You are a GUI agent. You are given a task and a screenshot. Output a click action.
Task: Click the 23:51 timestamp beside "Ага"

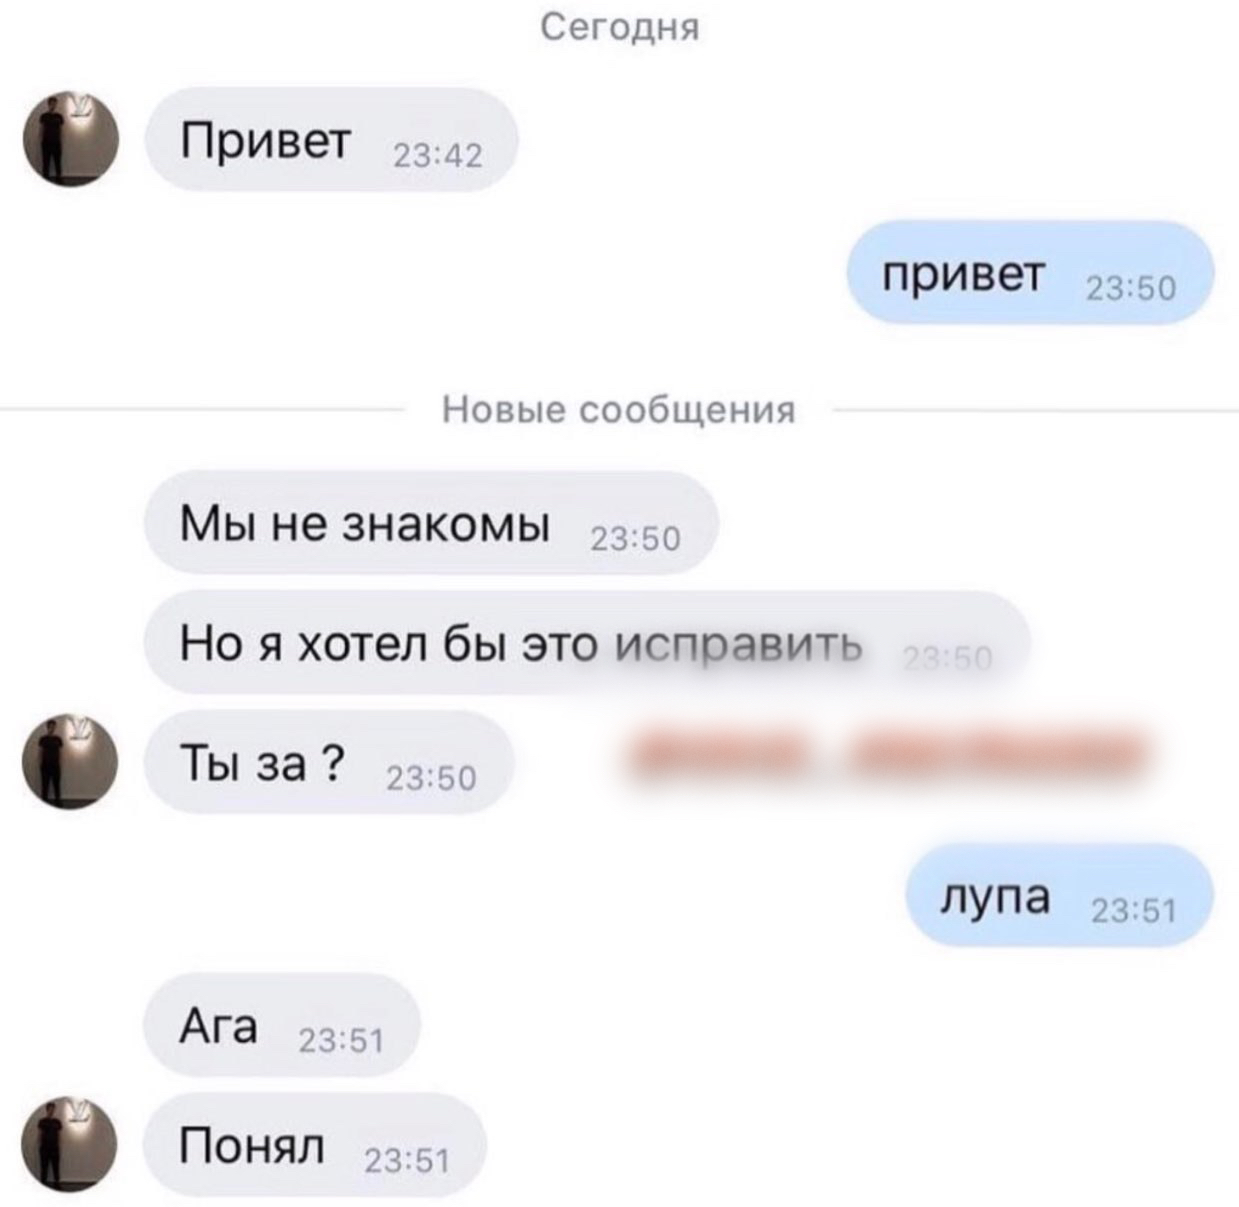coord(341,1042)
